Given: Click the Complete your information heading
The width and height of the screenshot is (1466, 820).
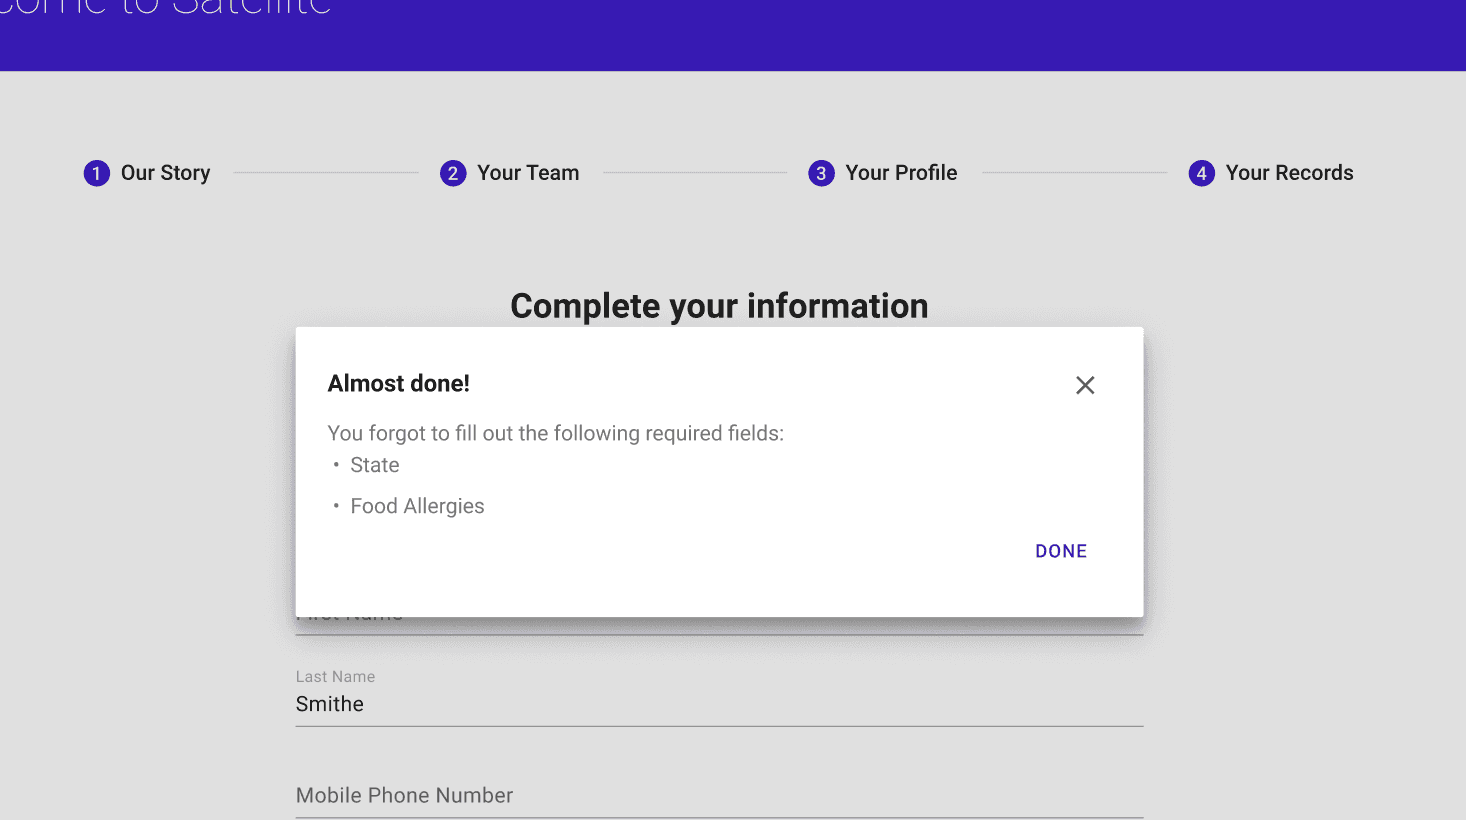Looking at the screenshot, I should (x=719, y=306).
